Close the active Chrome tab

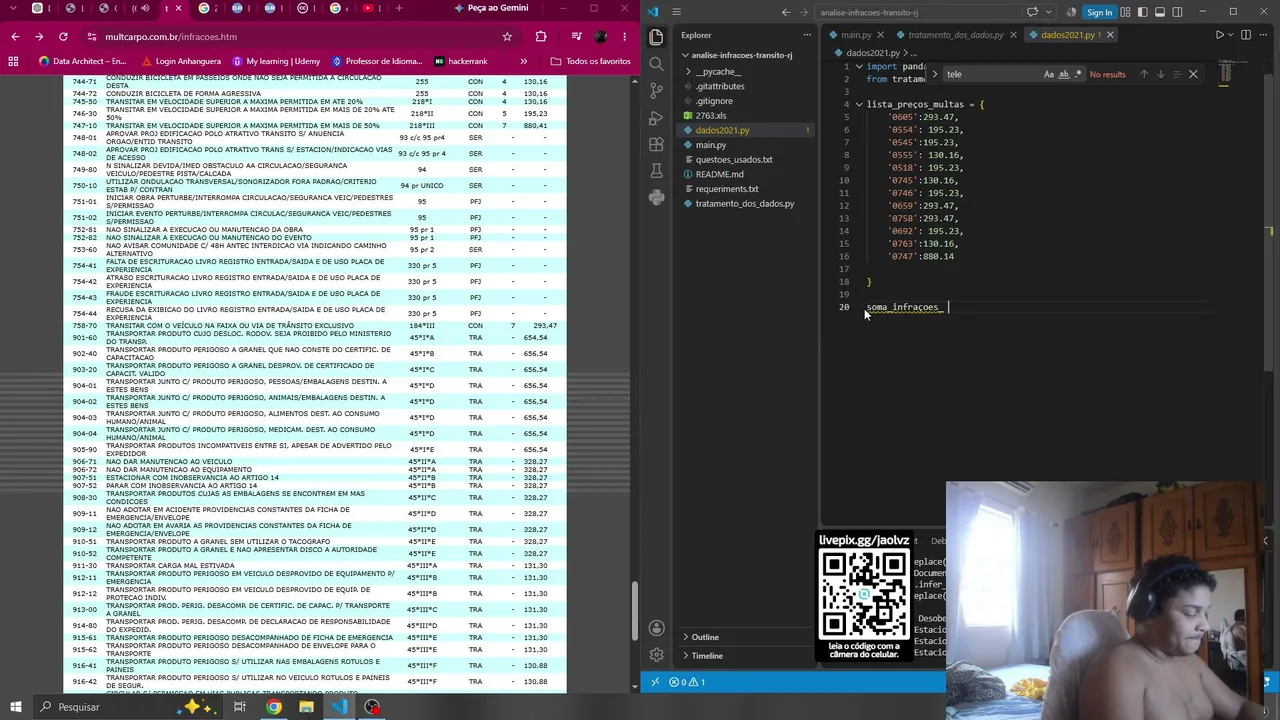pyautogui.click(x=178, y=9)
